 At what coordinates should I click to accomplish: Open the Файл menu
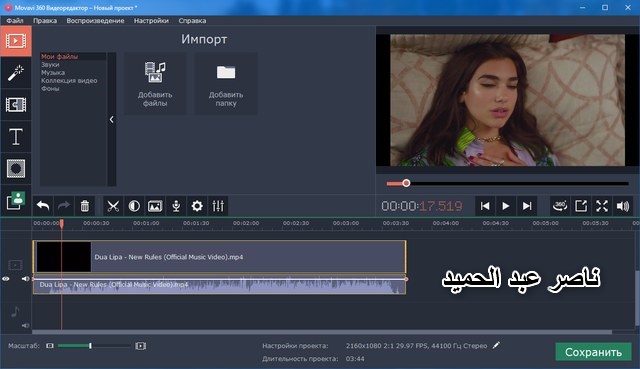coord(15,20)
